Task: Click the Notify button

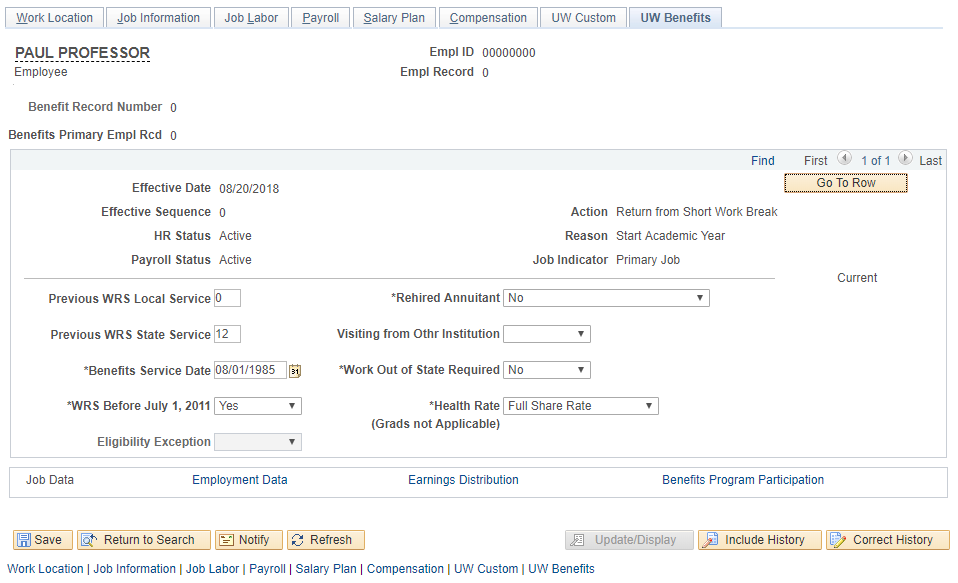Action: point(249,540)
